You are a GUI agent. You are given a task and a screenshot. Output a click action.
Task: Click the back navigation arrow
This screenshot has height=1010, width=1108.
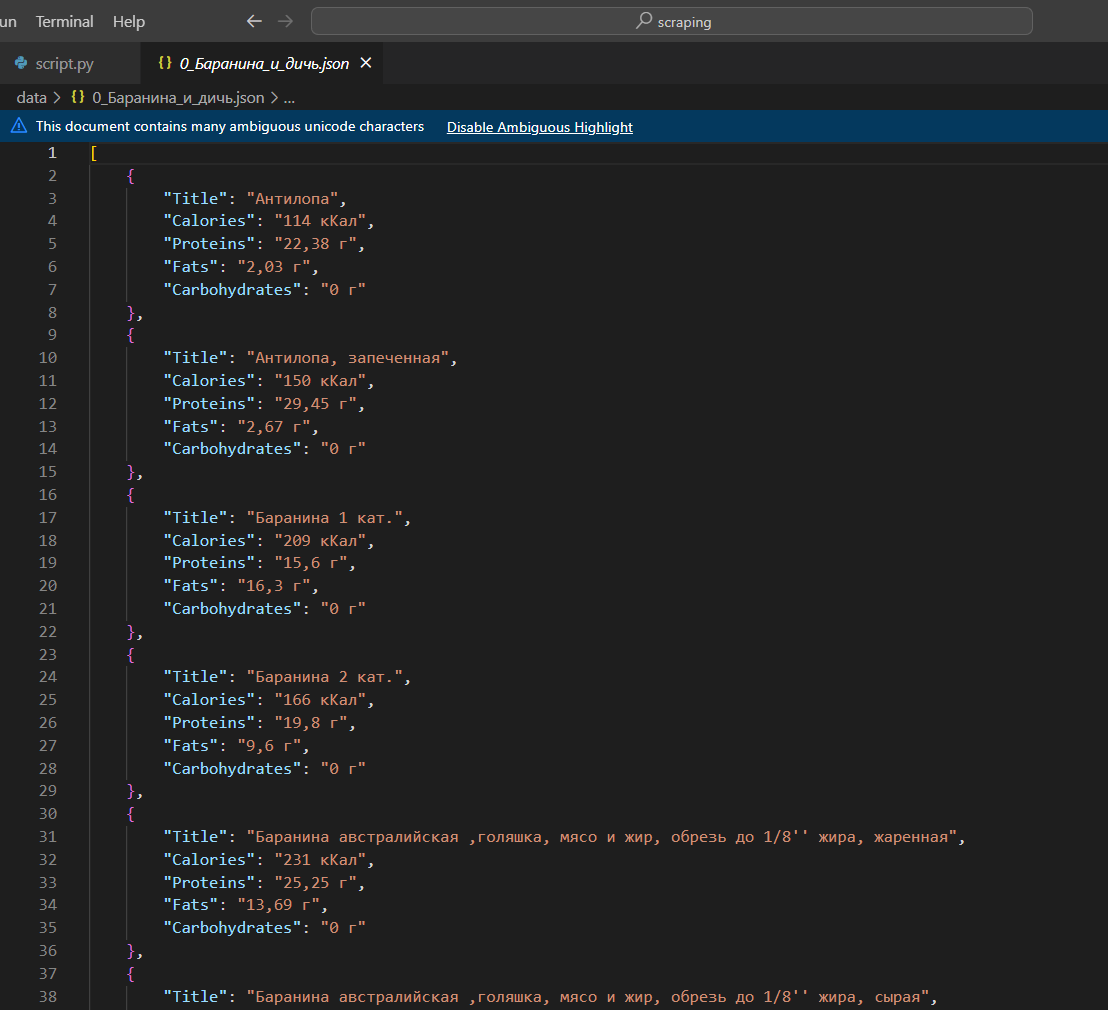coord(254,21)
